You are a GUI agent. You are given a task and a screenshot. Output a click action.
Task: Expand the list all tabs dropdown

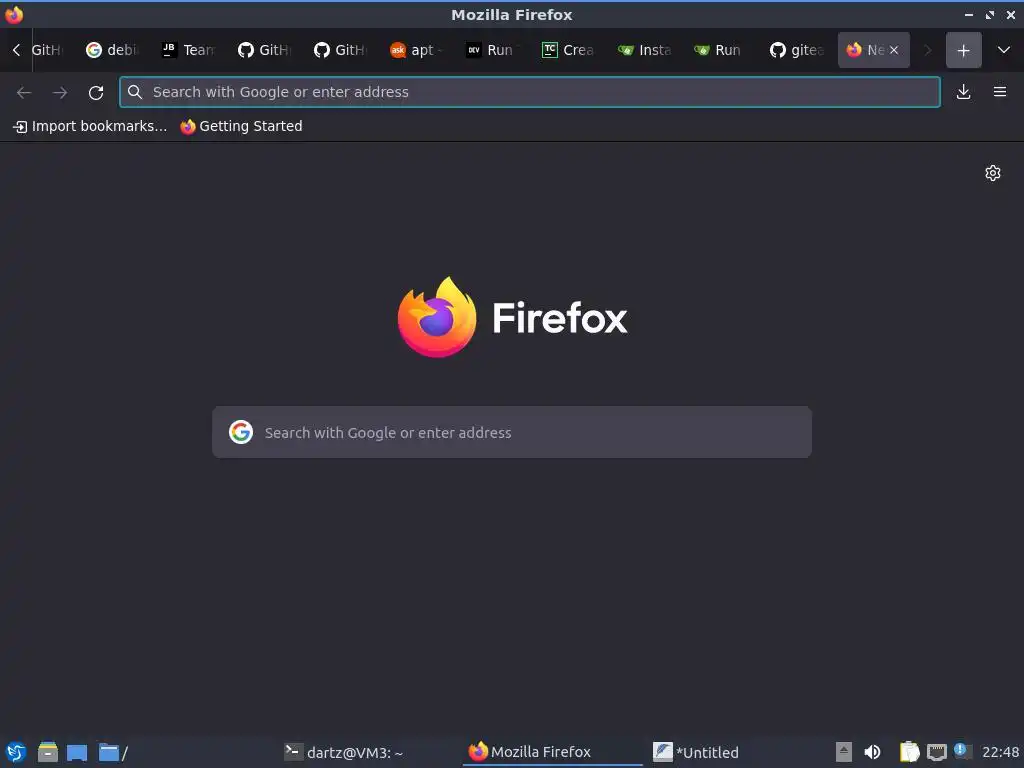1004,50
